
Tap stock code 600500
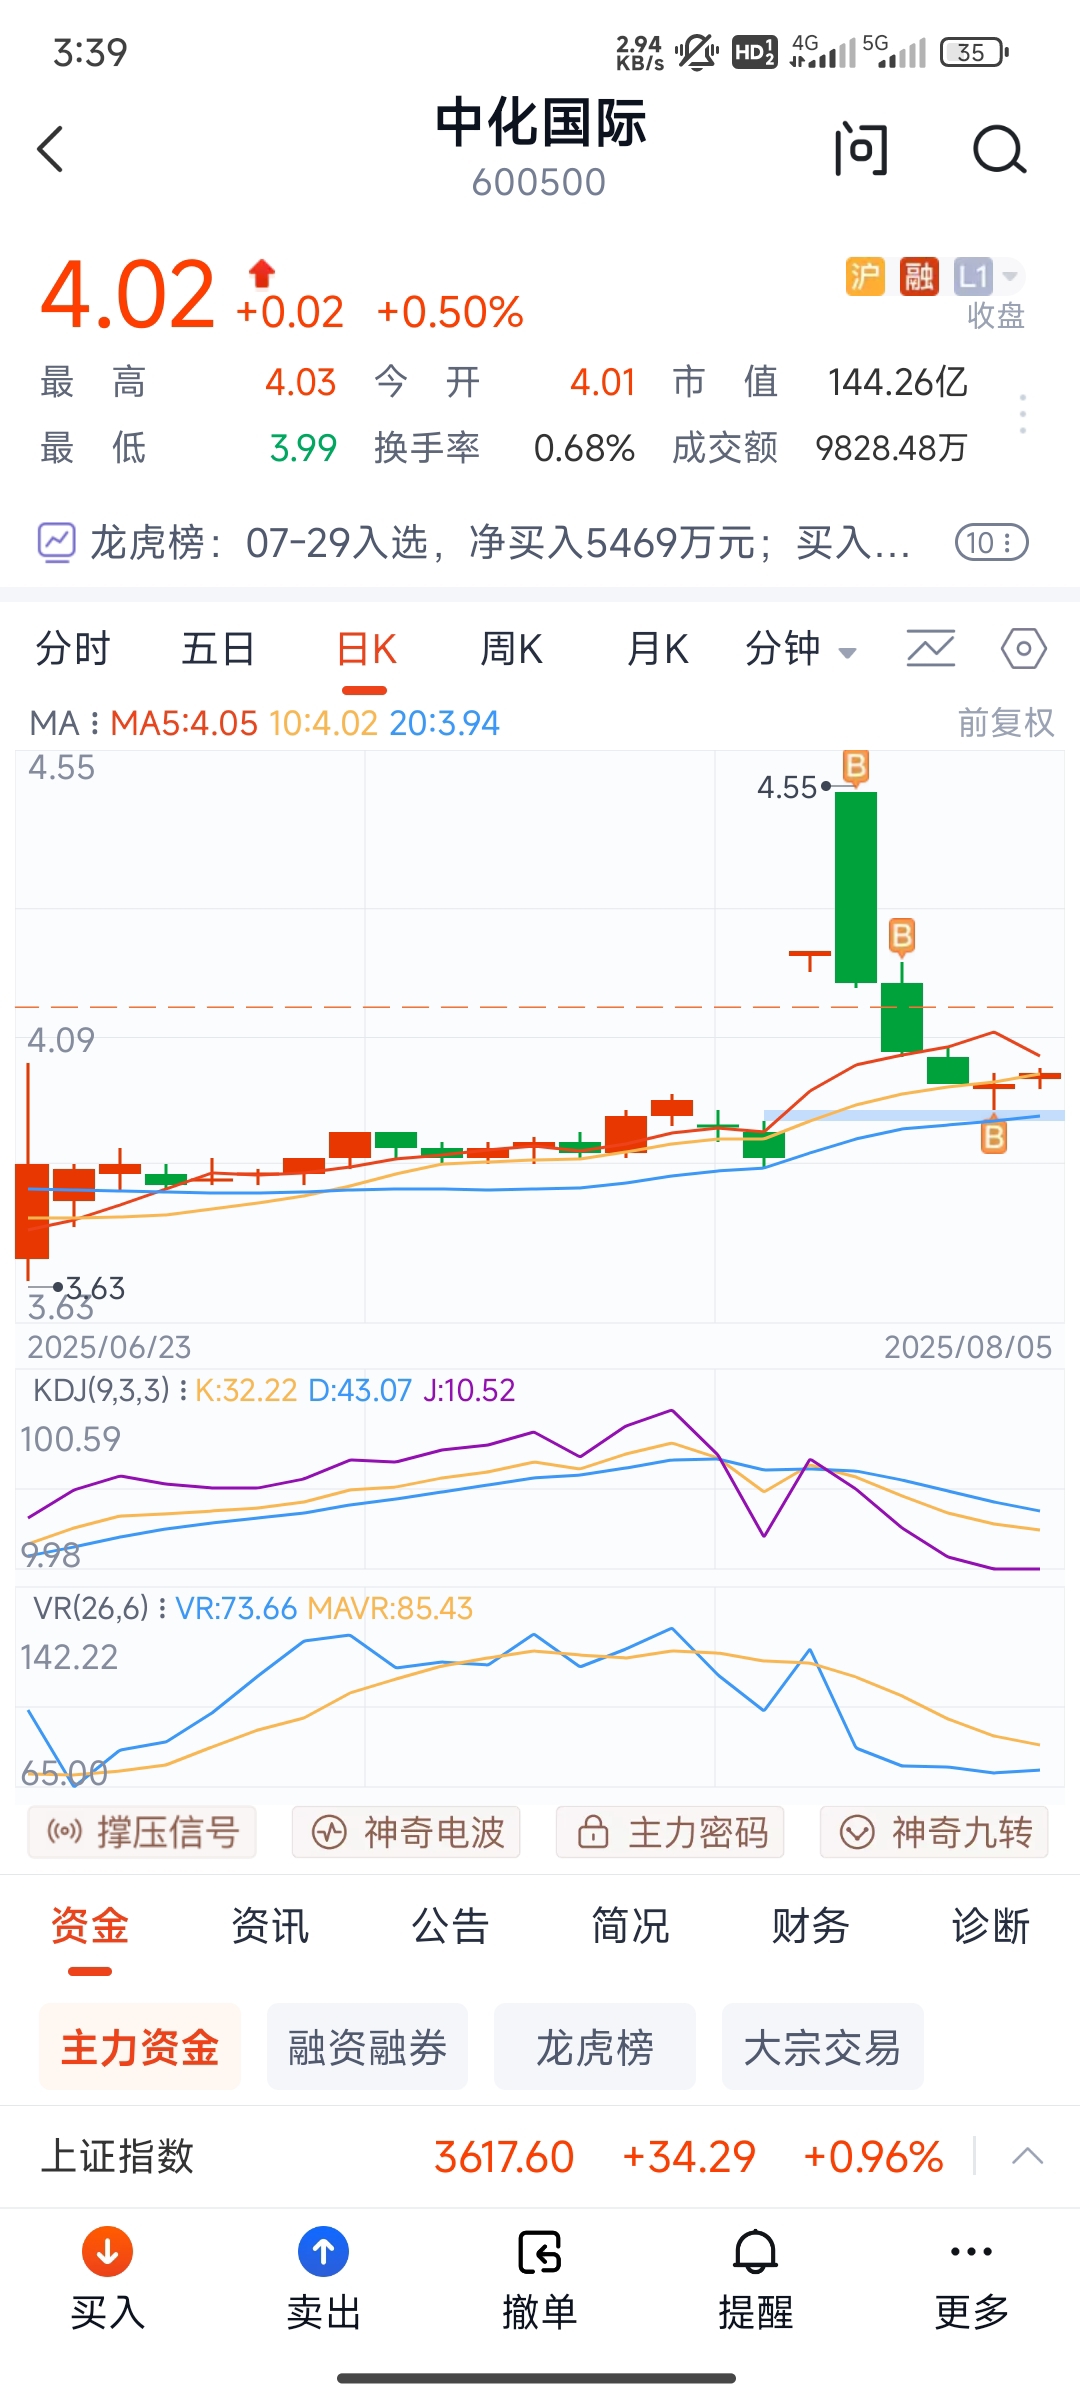(x=539, y=183)
